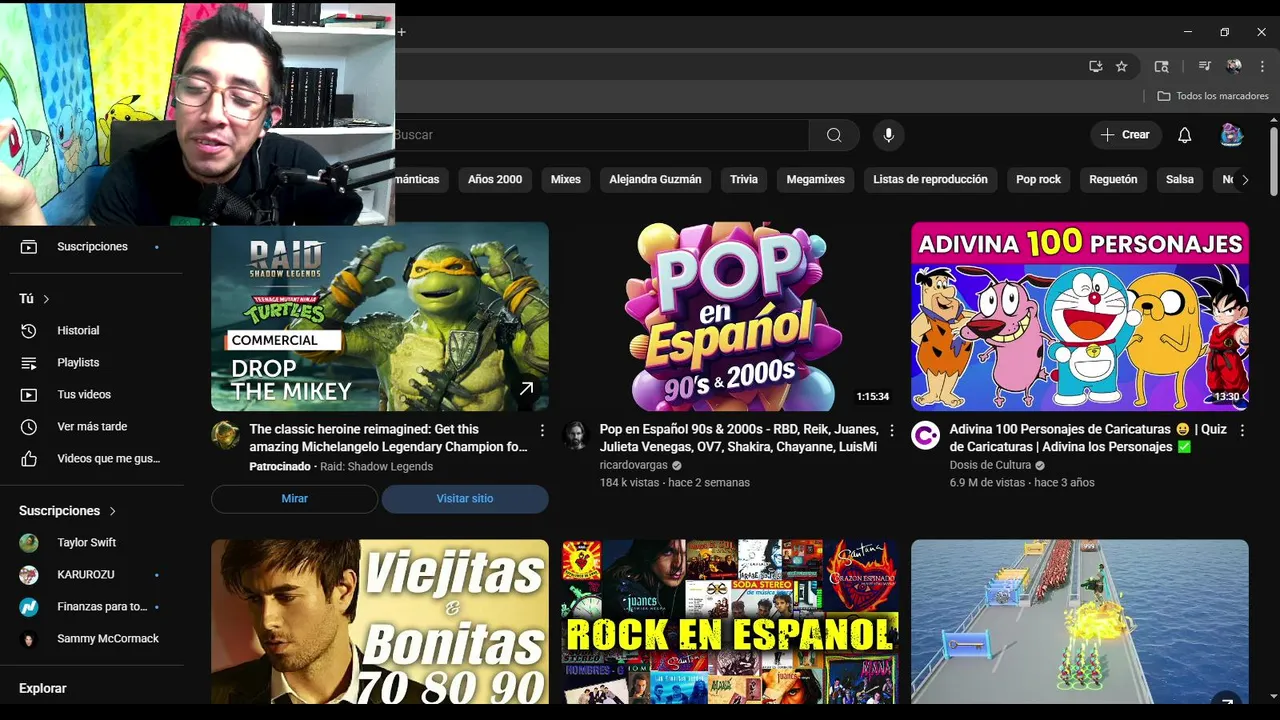
Task: Select the Alejandra Guzmán chip
Action: [x=655, y=180]
